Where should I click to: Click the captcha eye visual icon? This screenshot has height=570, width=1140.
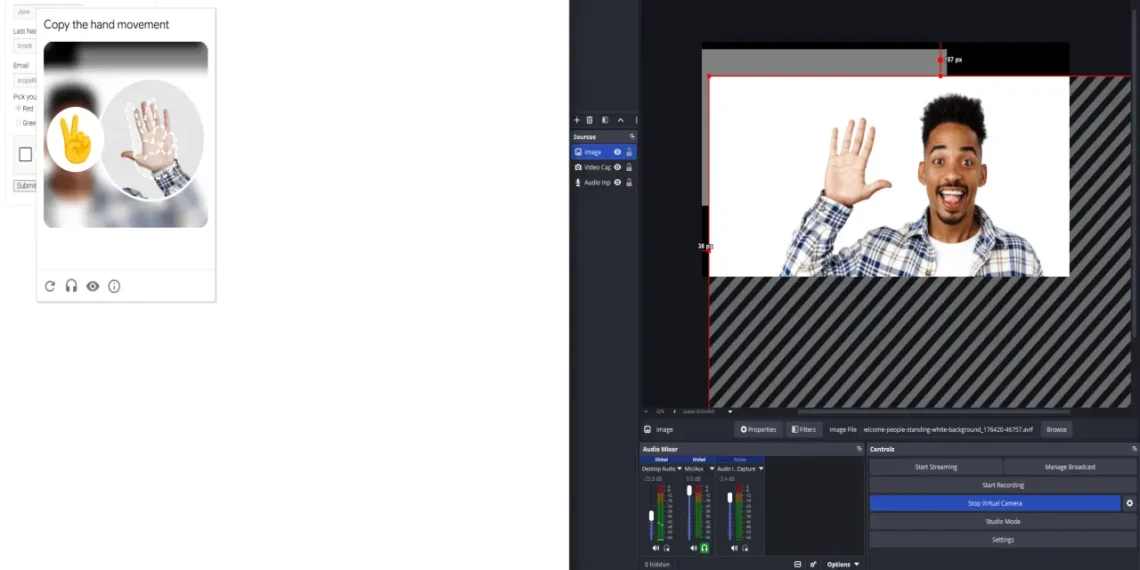tap(92, 286)
